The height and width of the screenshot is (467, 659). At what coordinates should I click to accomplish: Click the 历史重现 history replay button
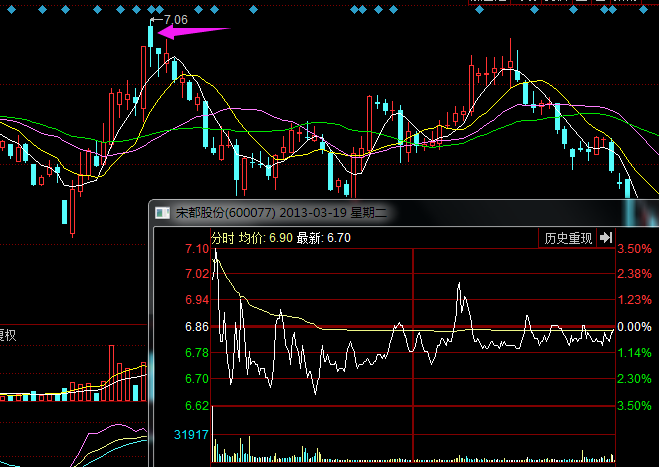point(568,238)
